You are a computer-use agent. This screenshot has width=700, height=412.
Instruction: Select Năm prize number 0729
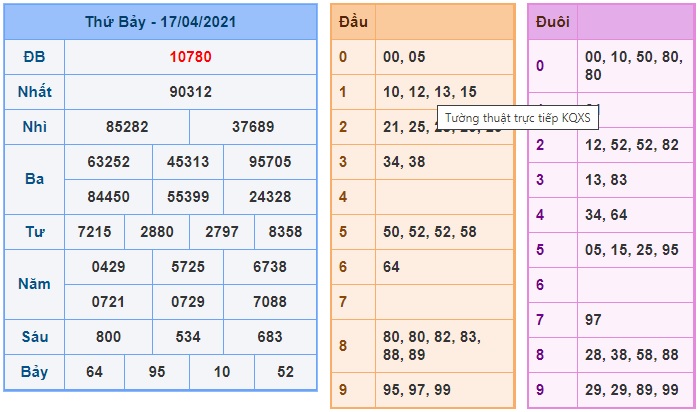[188, 302]
